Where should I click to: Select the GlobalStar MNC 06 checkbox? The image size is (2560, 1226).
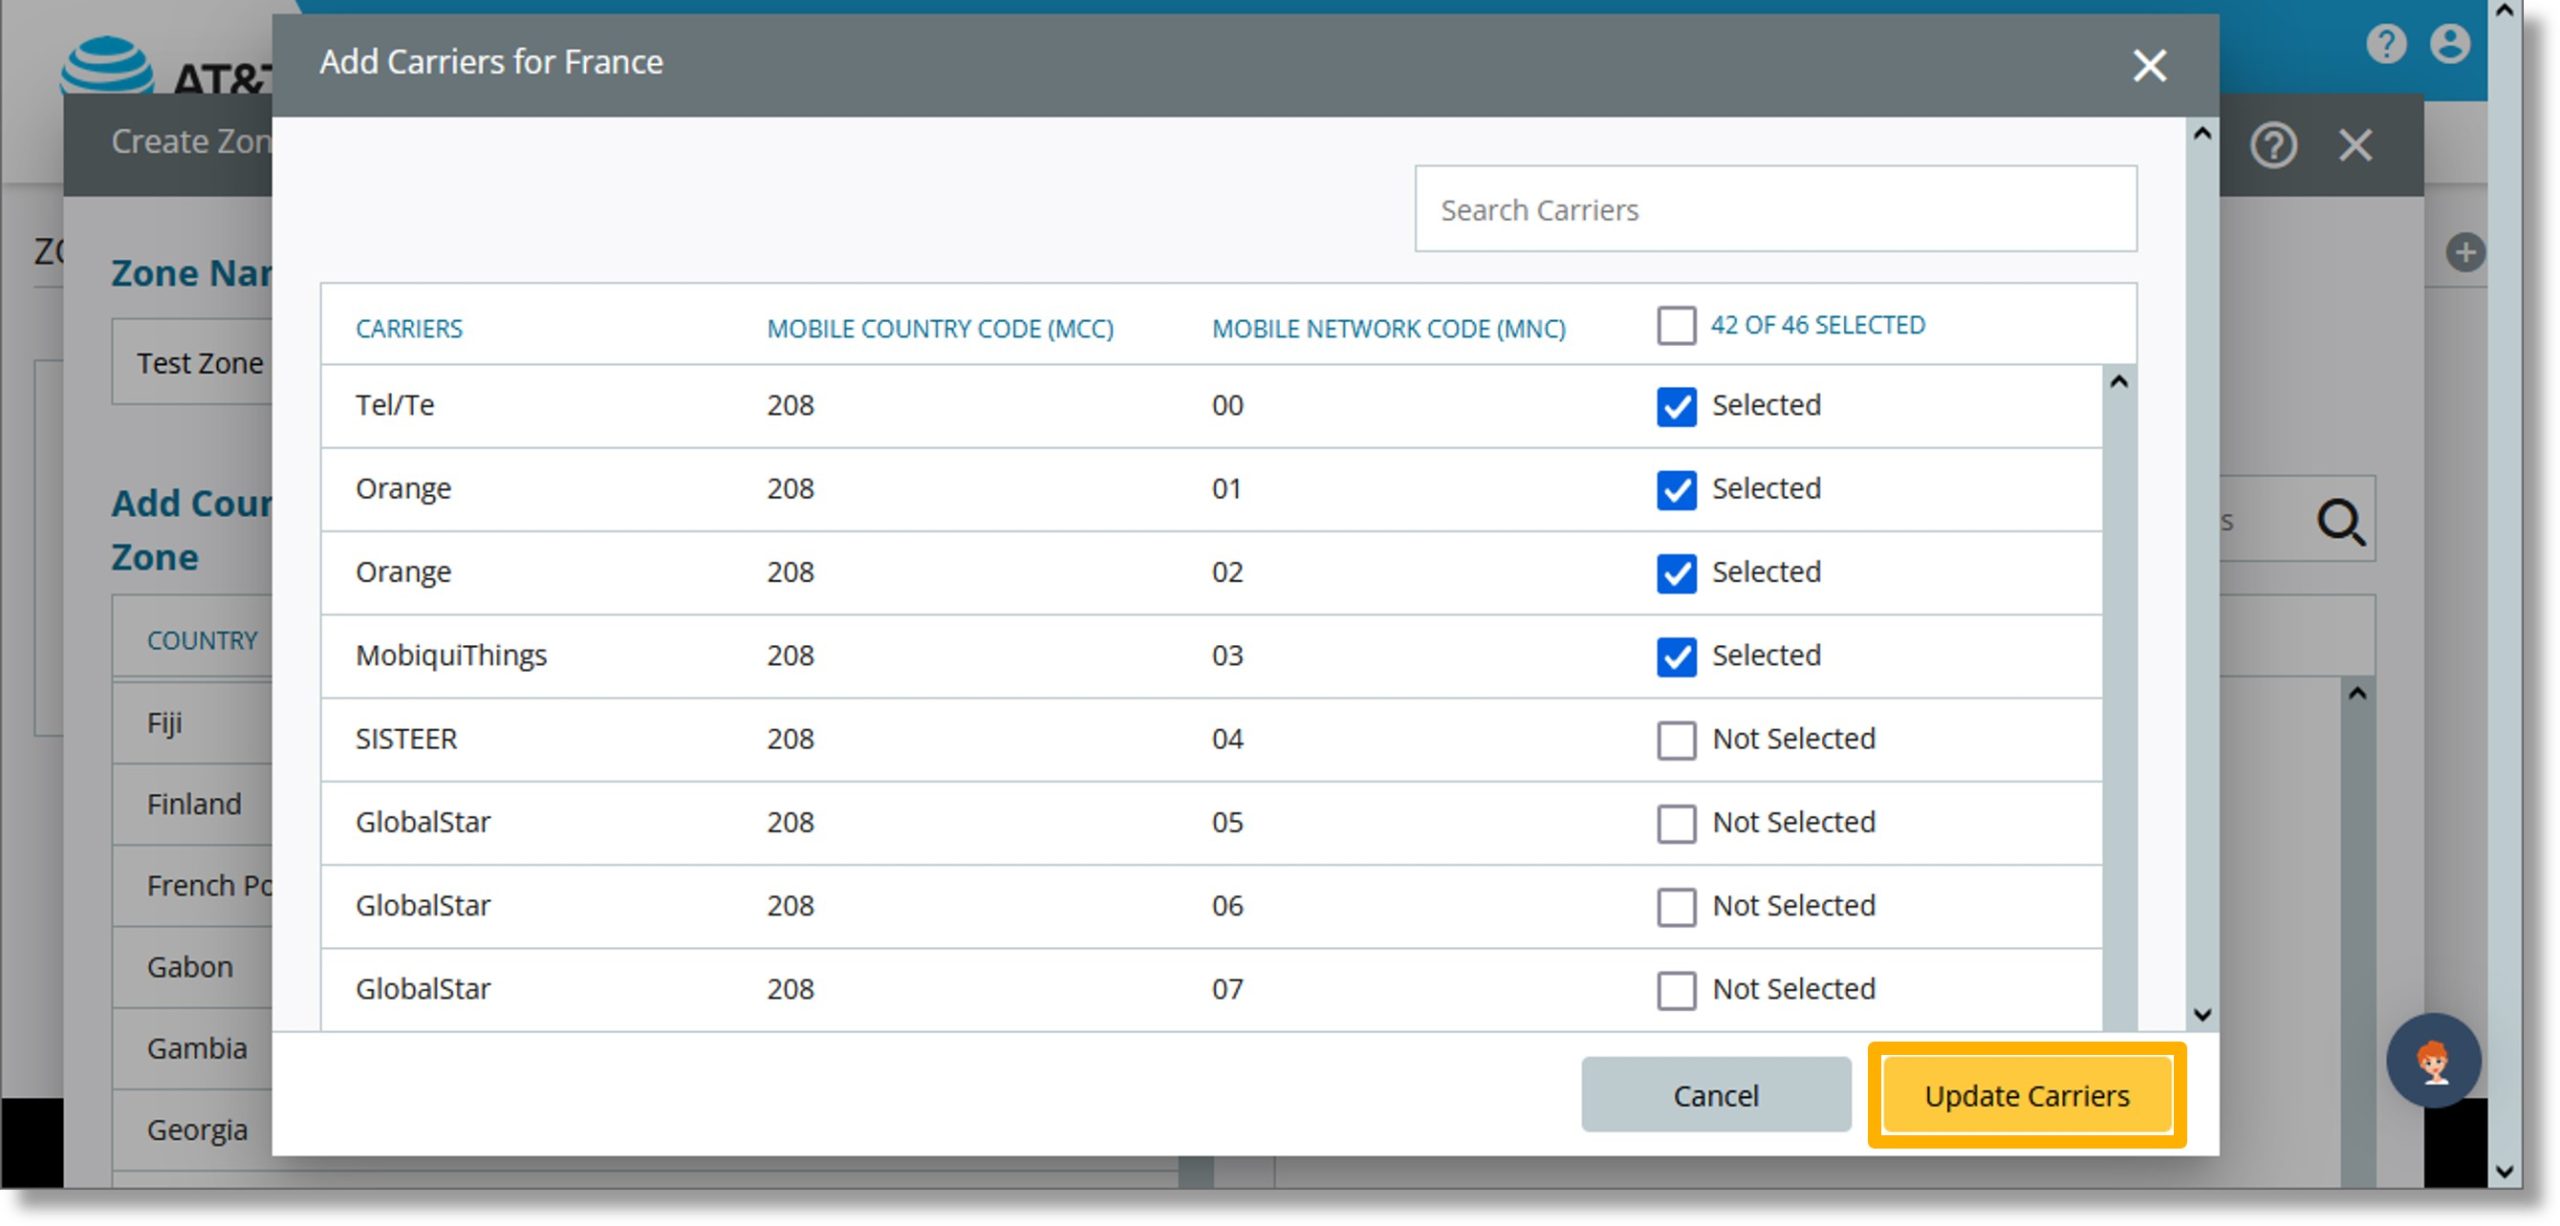coord(1676,907)
